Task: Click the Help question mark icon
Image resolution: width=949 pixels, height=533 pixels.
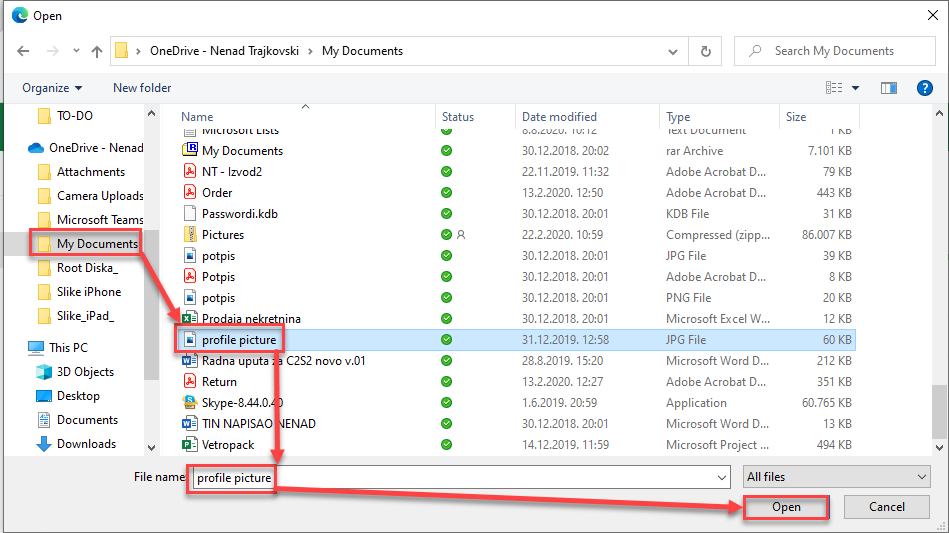Action: click(x=925, y=88)
